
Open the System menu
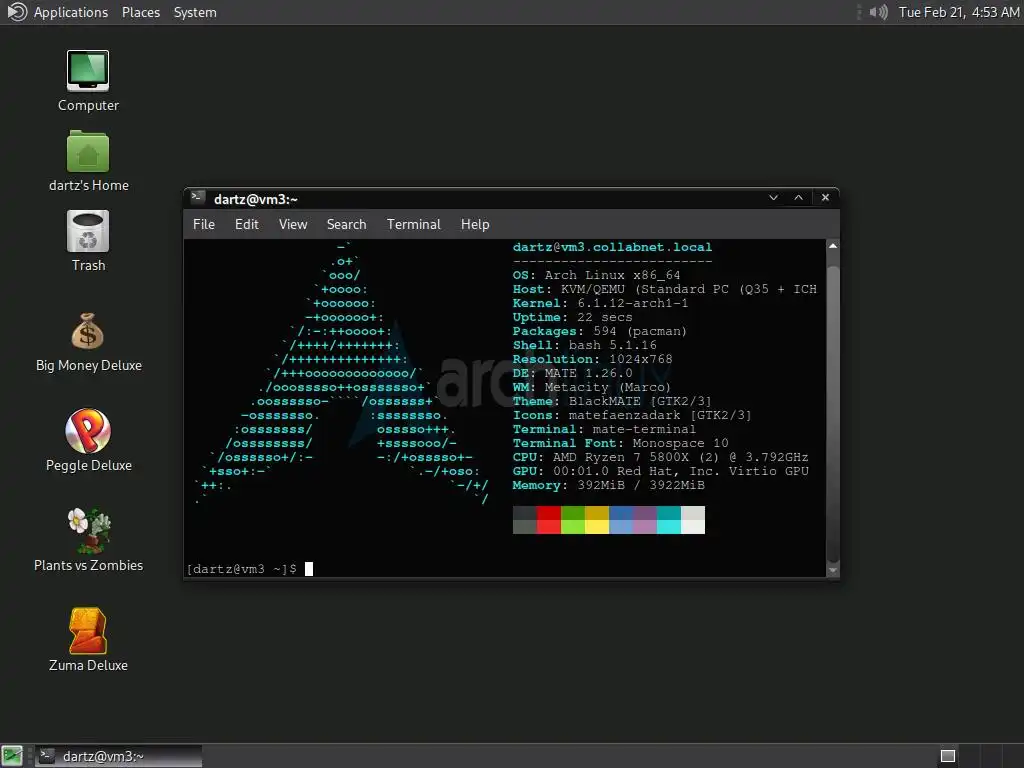[195, 12]
